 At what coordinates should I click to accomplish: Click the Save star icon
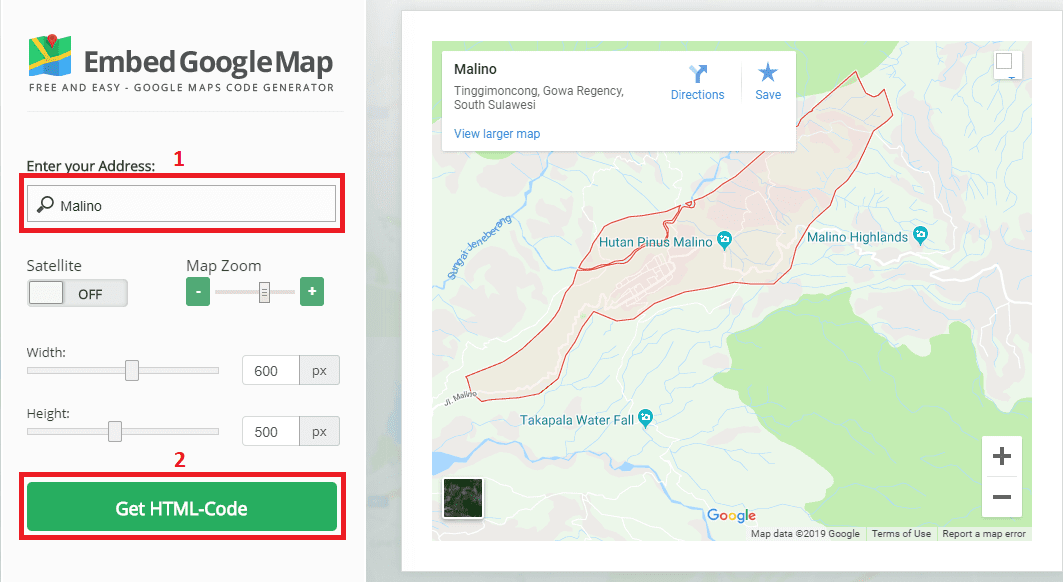pos(767,72)
